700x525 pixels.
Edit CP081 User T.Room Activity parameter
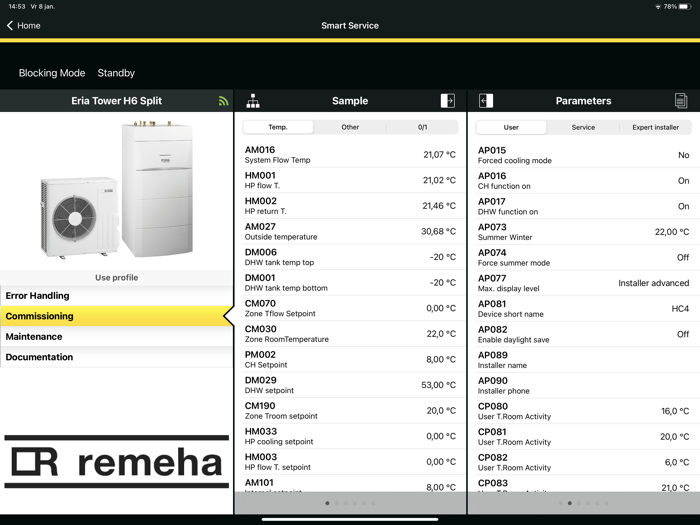click(584, 437)
